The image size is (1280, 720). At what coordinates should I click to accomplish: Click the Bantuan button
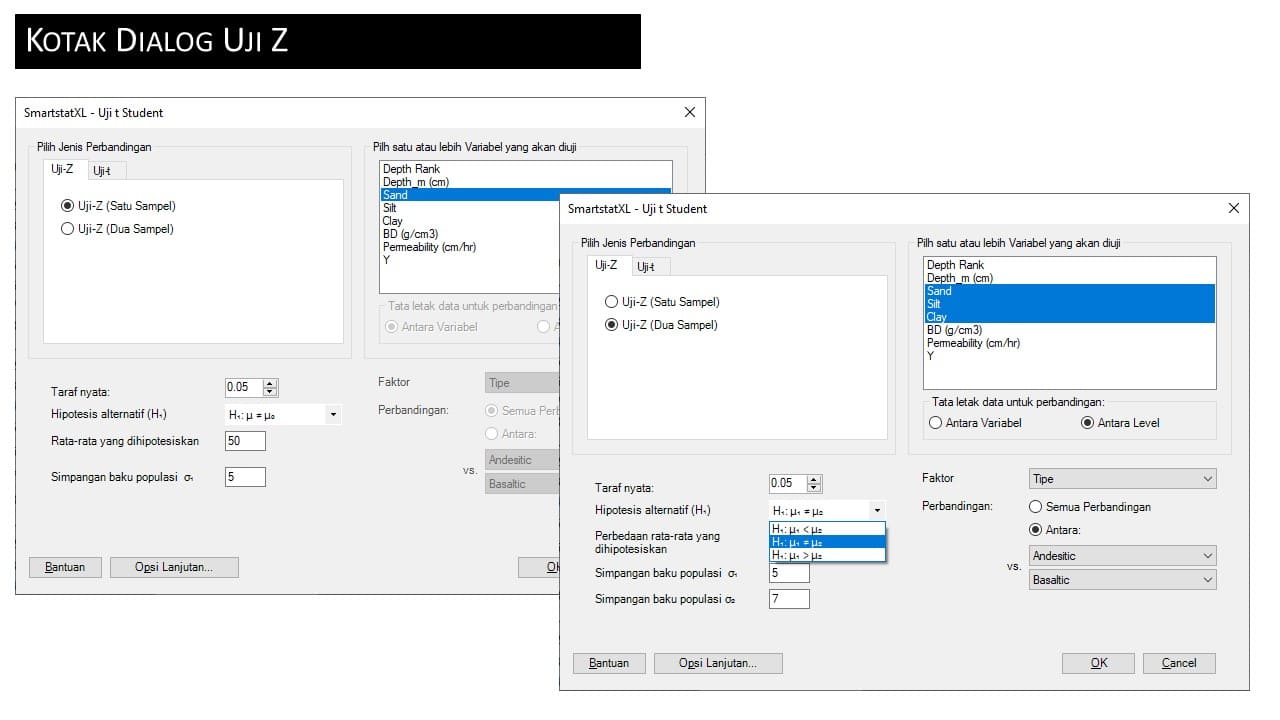(608, 662)
